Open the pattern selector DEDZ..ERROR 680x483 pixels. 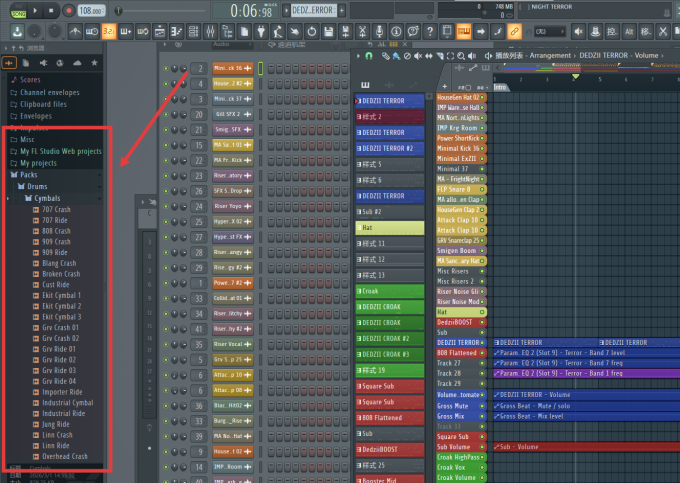[x=313, y=10]
